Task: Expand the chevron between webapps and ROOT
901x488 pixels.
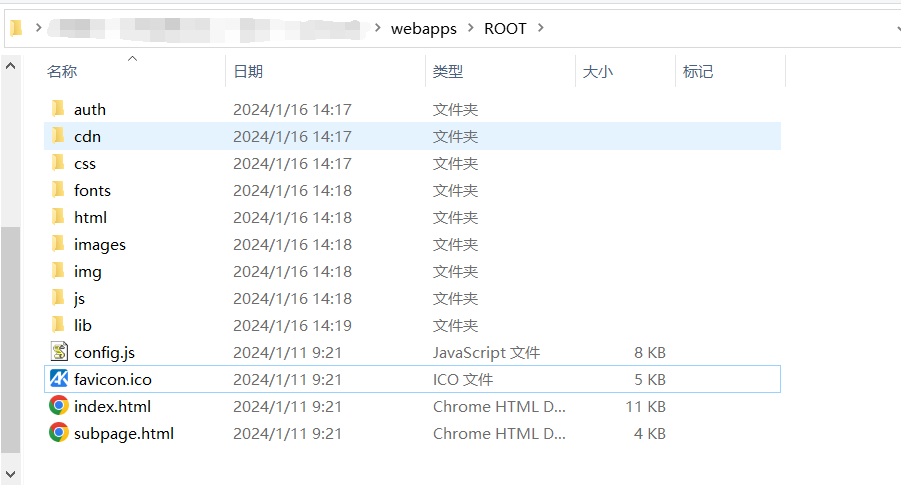Action: point(468,28)
